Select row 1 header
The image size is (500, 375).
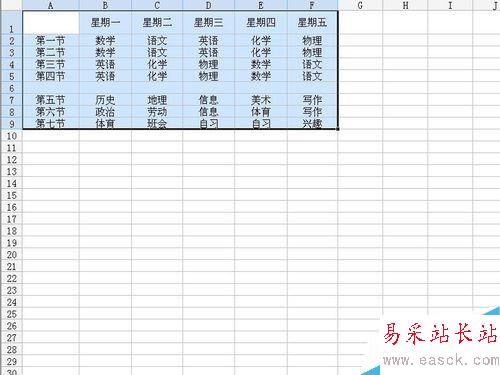11,23
